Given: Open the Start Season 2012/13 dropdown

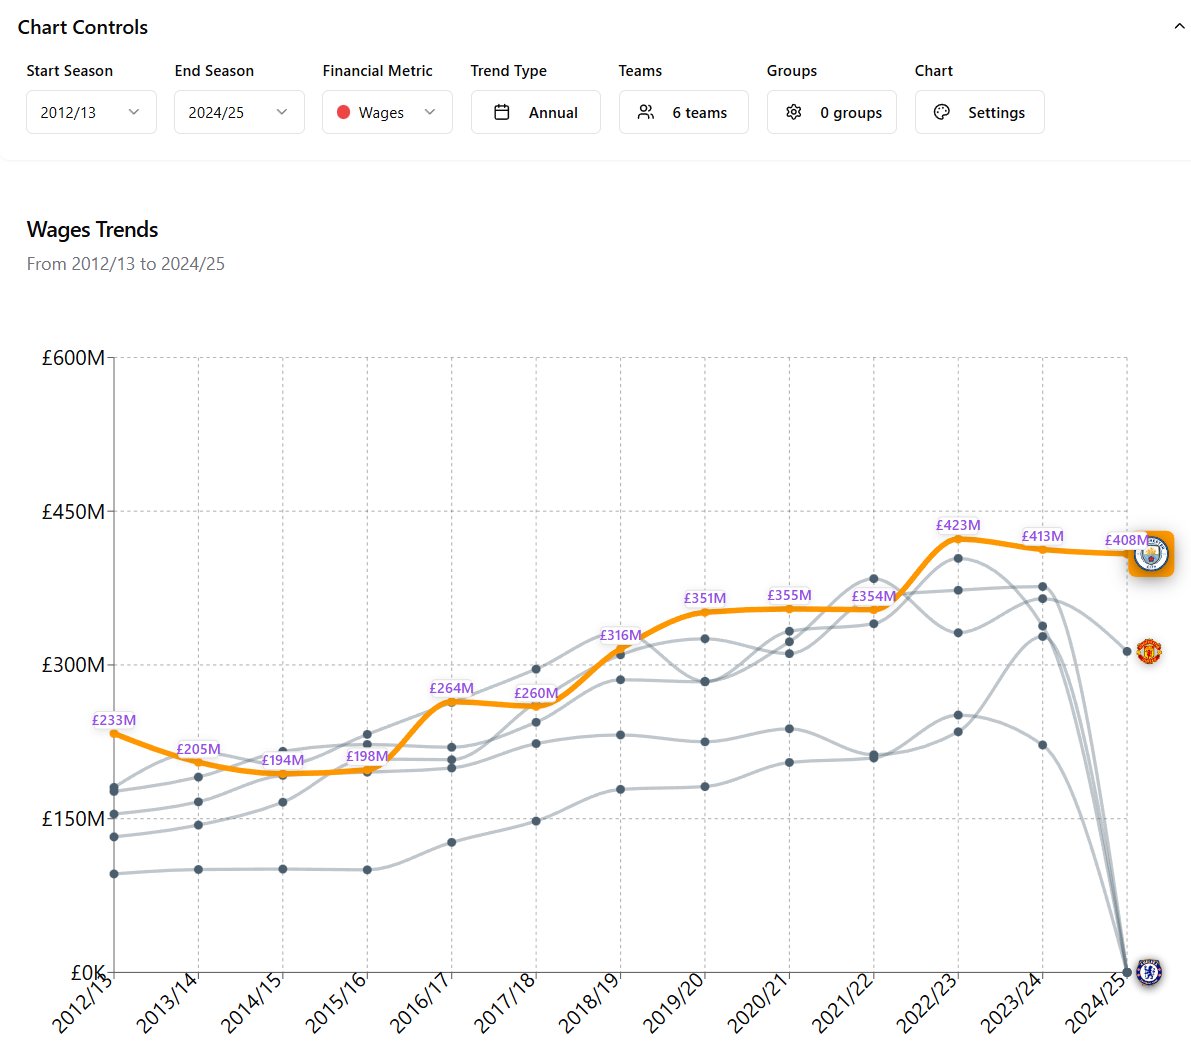Looking at the screenshot, I should click(91, 112).
